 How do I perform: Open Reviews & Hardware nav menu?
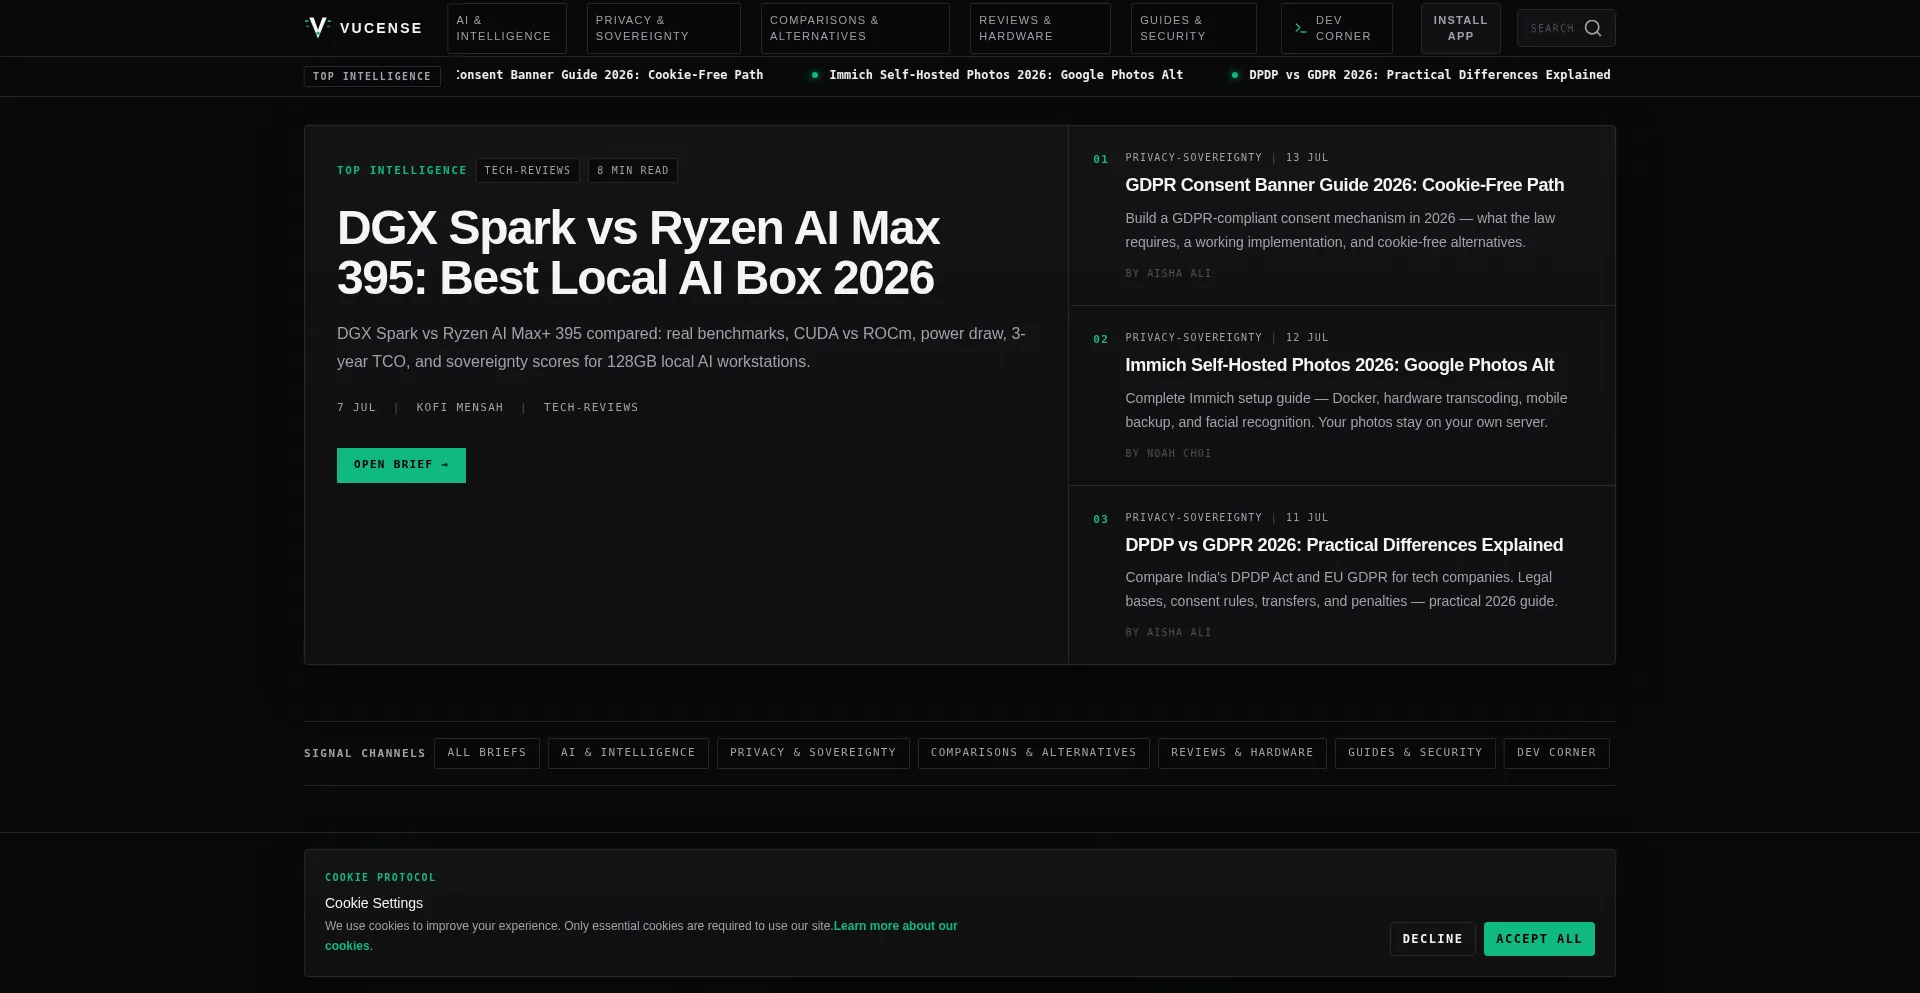tap(1040, 28)
